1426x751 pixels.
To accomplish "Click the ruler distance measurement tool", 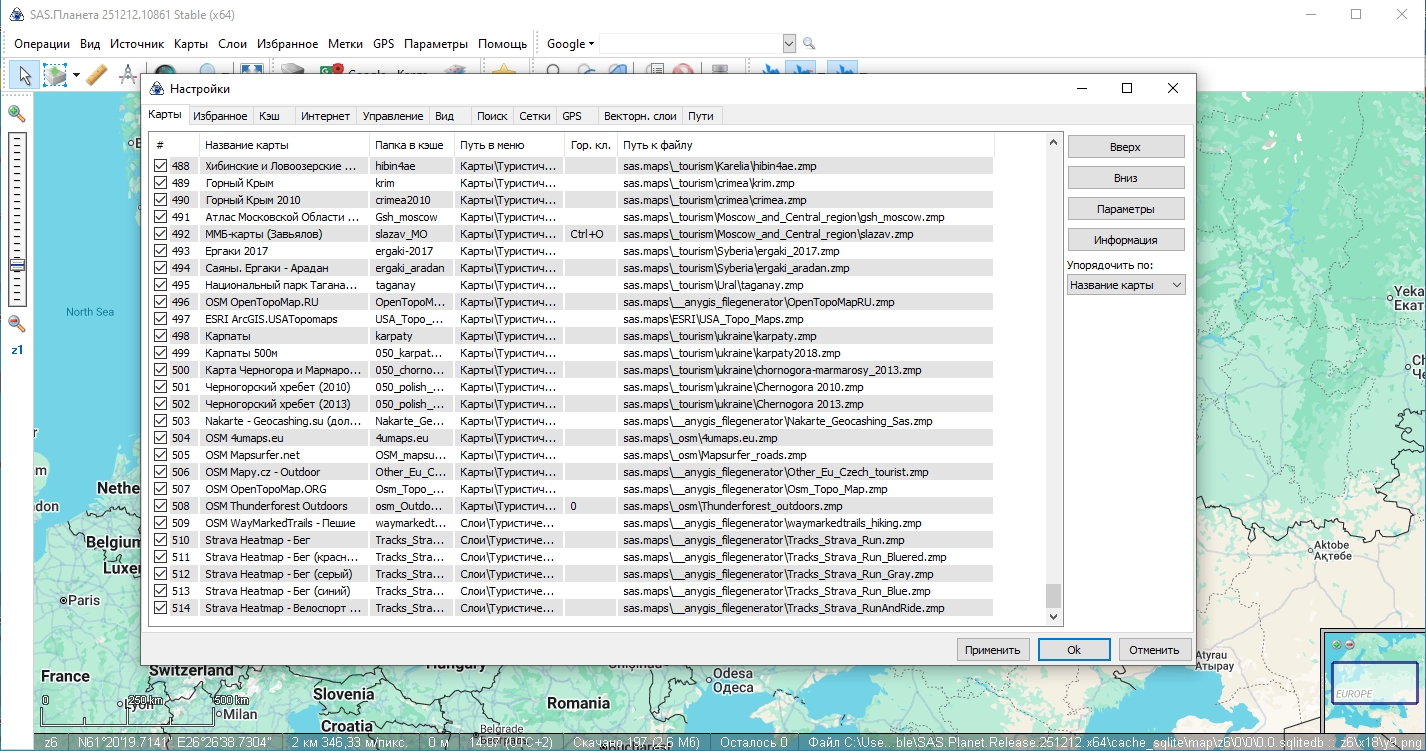I will tap(96, 74).
